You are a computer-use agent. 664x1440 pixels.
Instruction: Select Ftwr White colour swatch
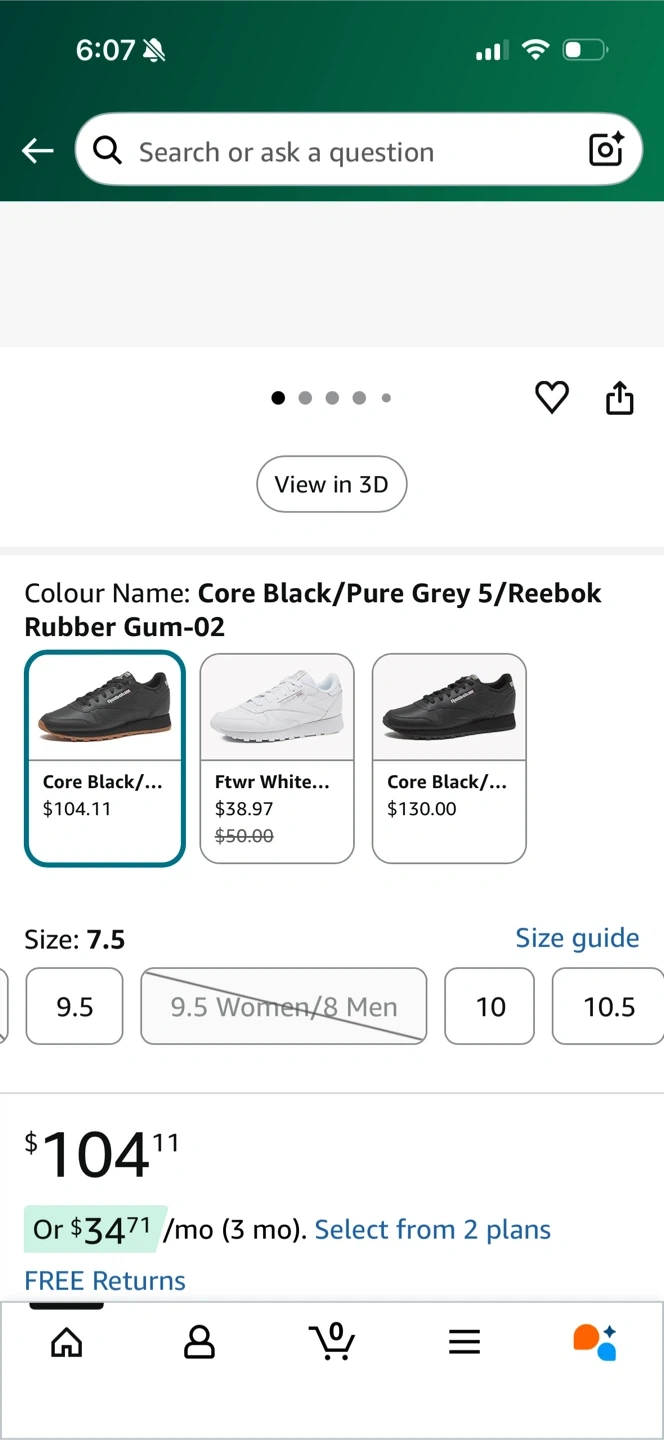click(277, 758)
